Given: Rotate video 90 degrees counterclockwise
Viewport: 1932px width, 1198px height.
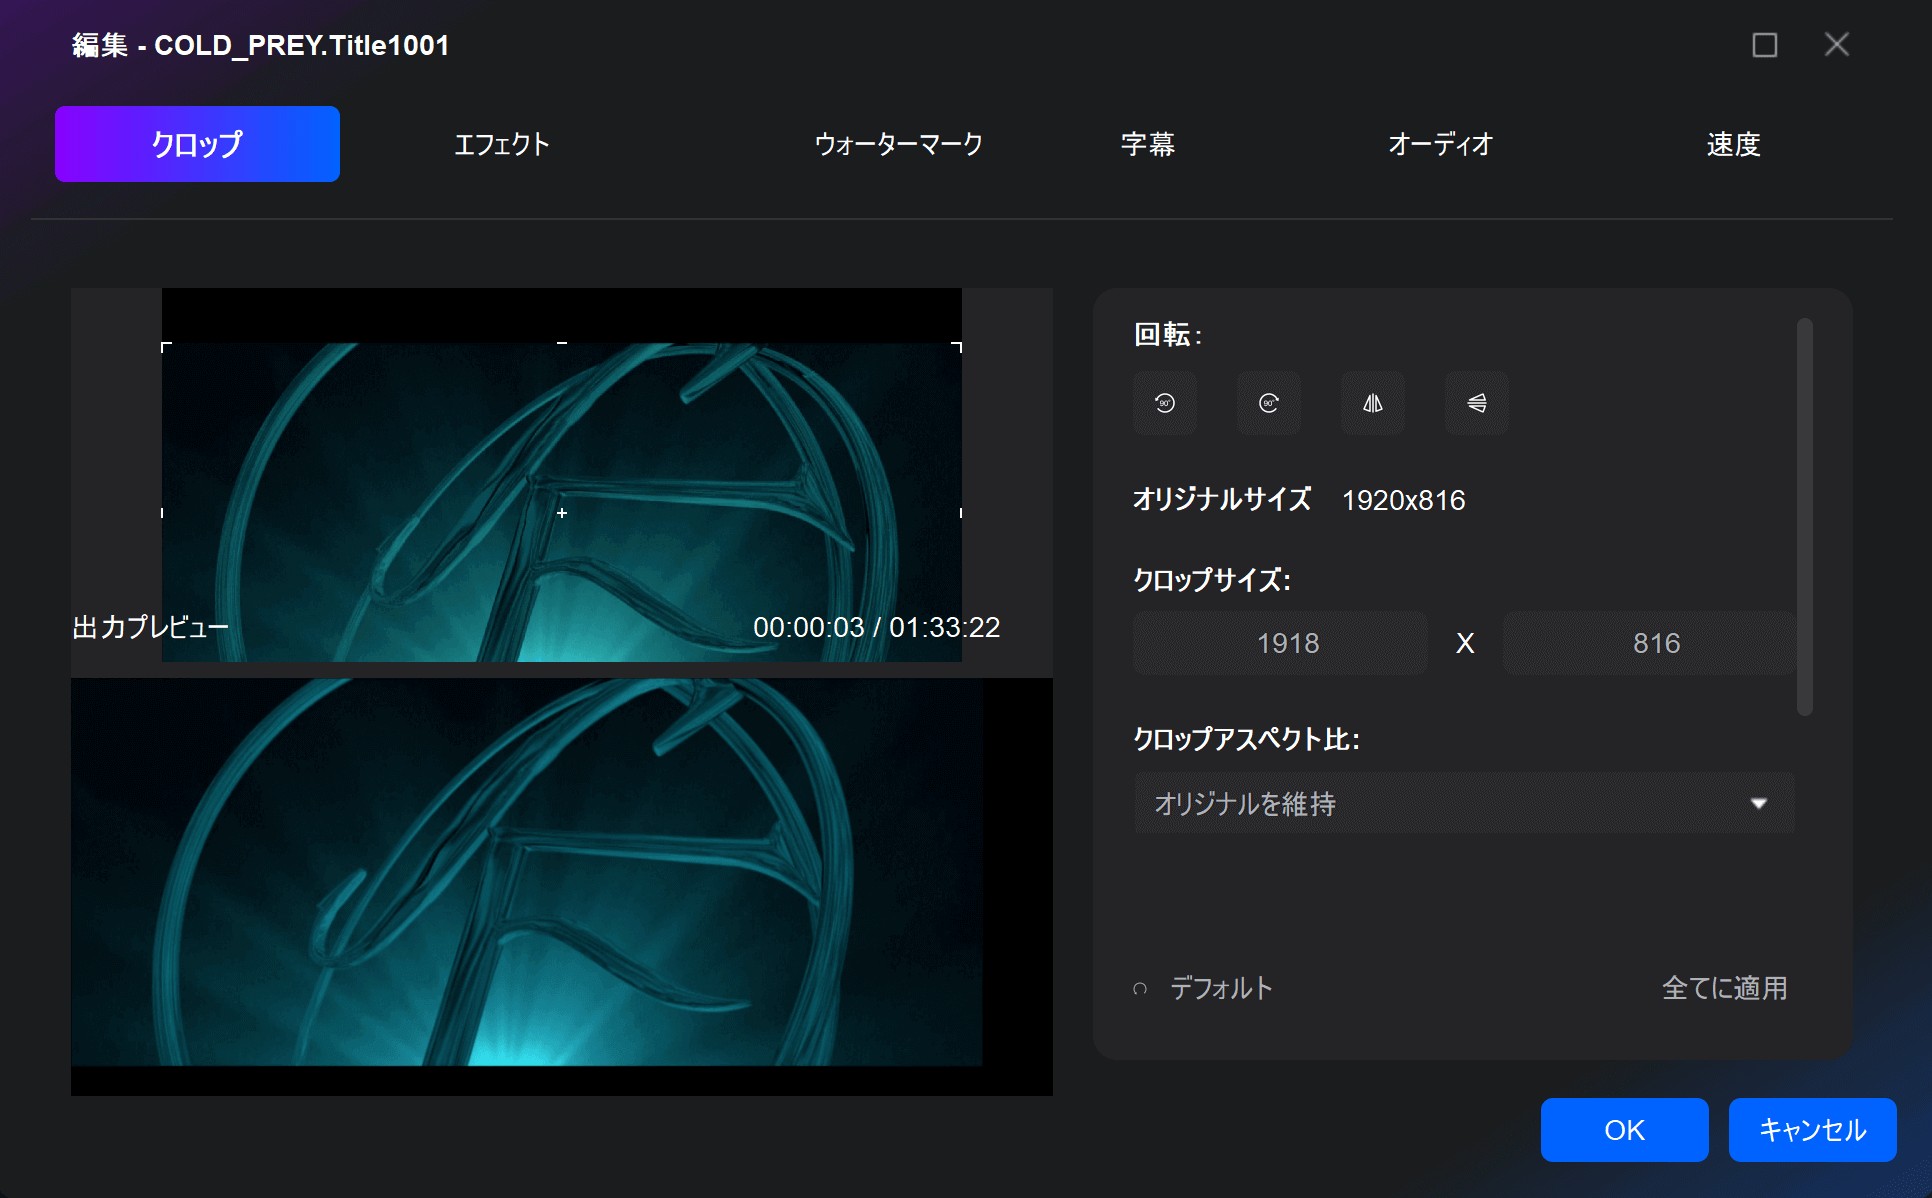Looking at the screenshot, I should pos(1165,403).
